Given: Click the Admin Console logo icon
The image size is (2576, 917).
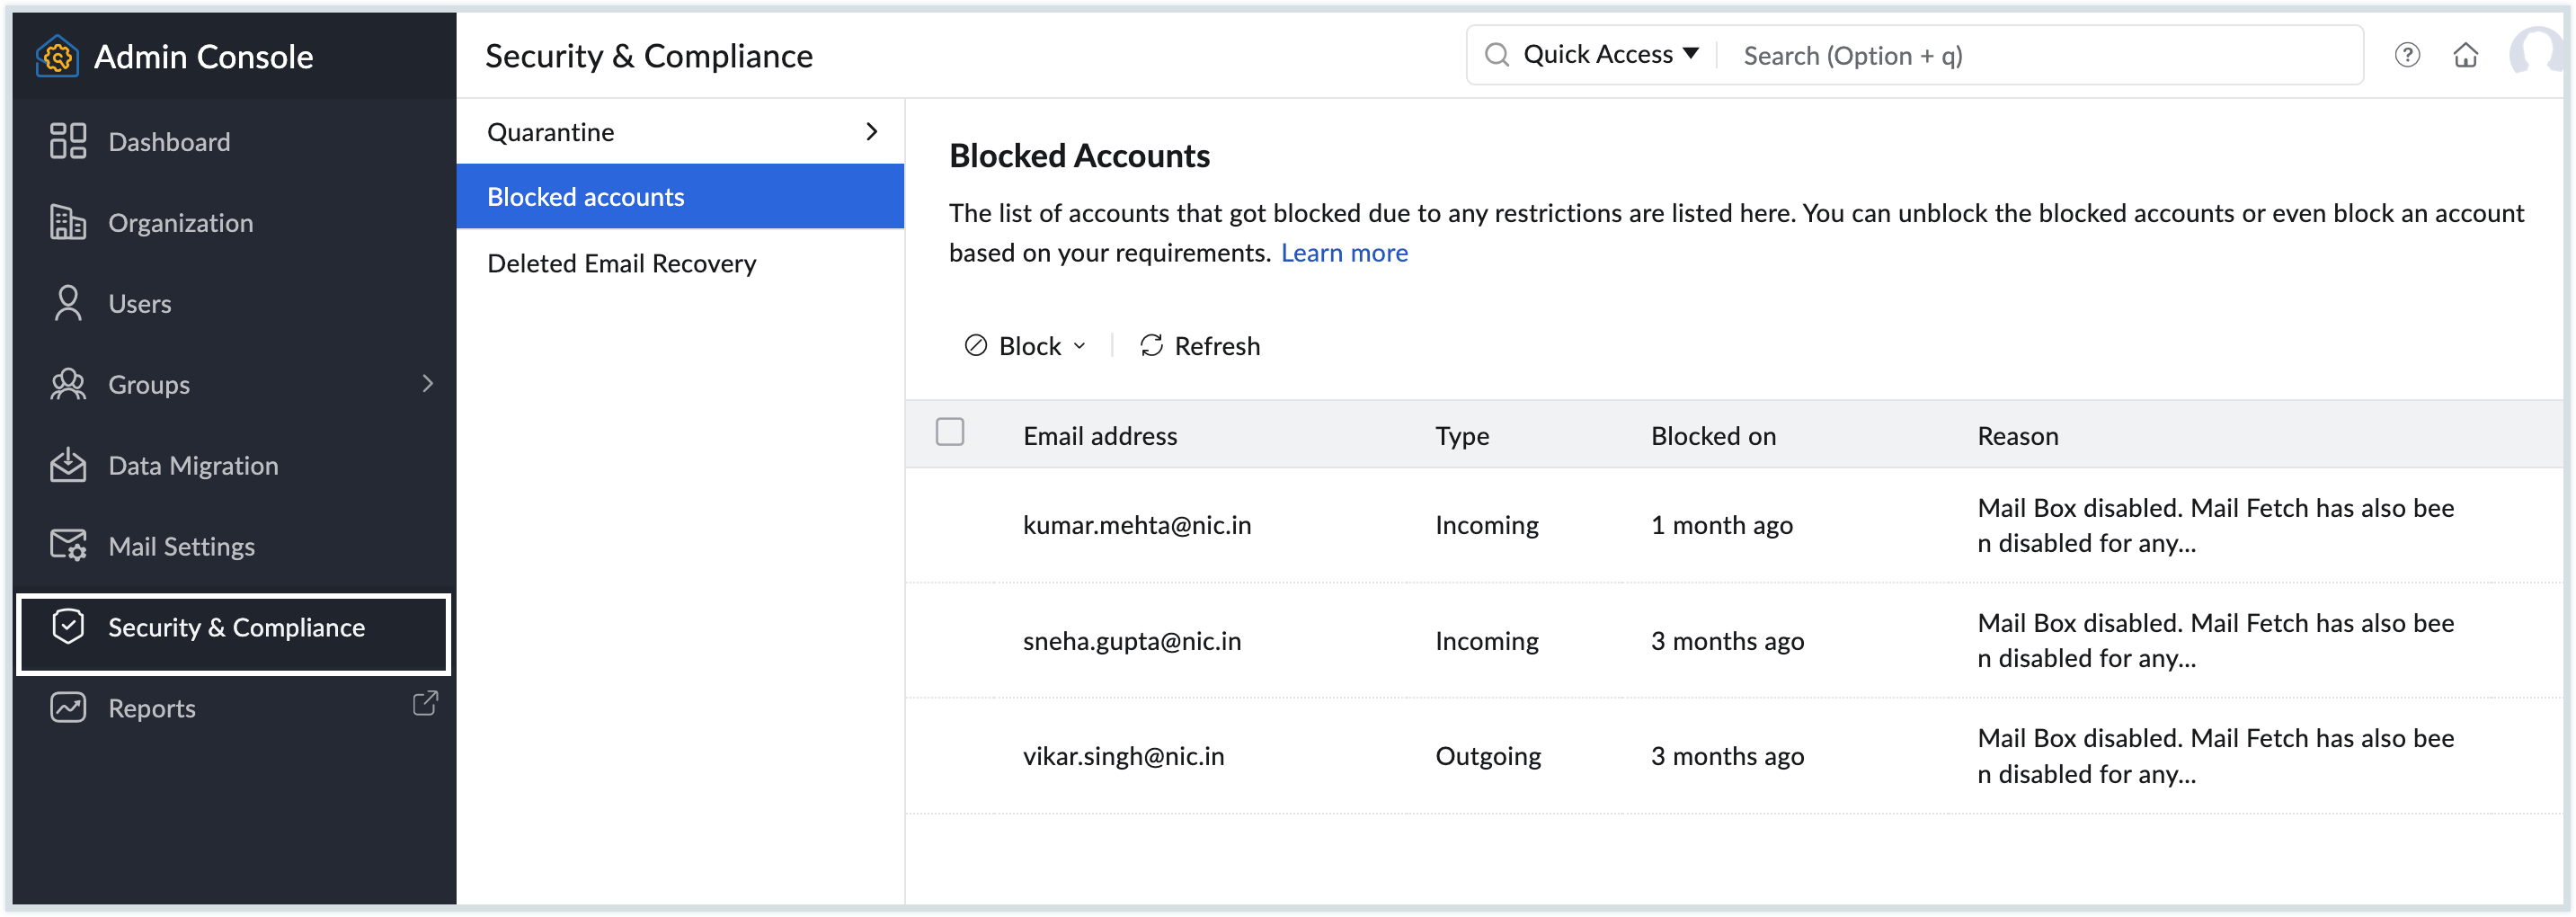Looking at the screenshot, I should point(57,56).
